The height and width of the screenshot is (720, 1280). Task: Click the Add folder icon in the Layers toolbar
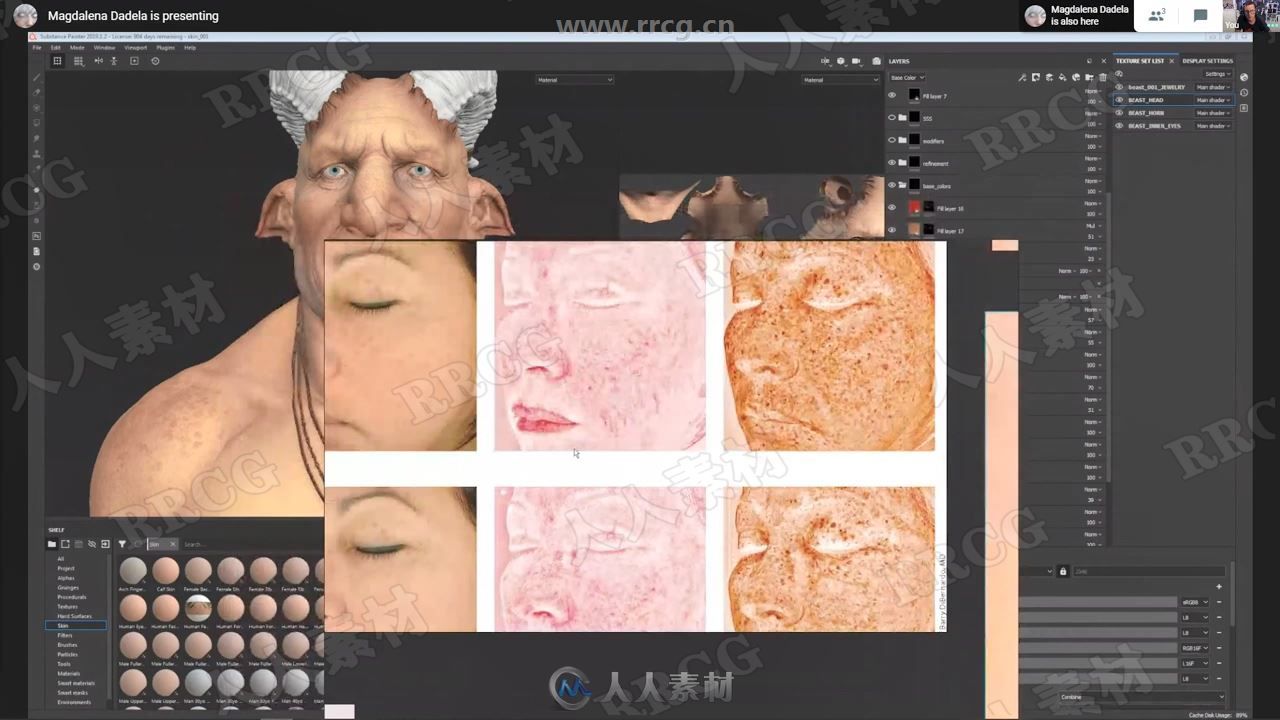click(x=1089, y=78)
